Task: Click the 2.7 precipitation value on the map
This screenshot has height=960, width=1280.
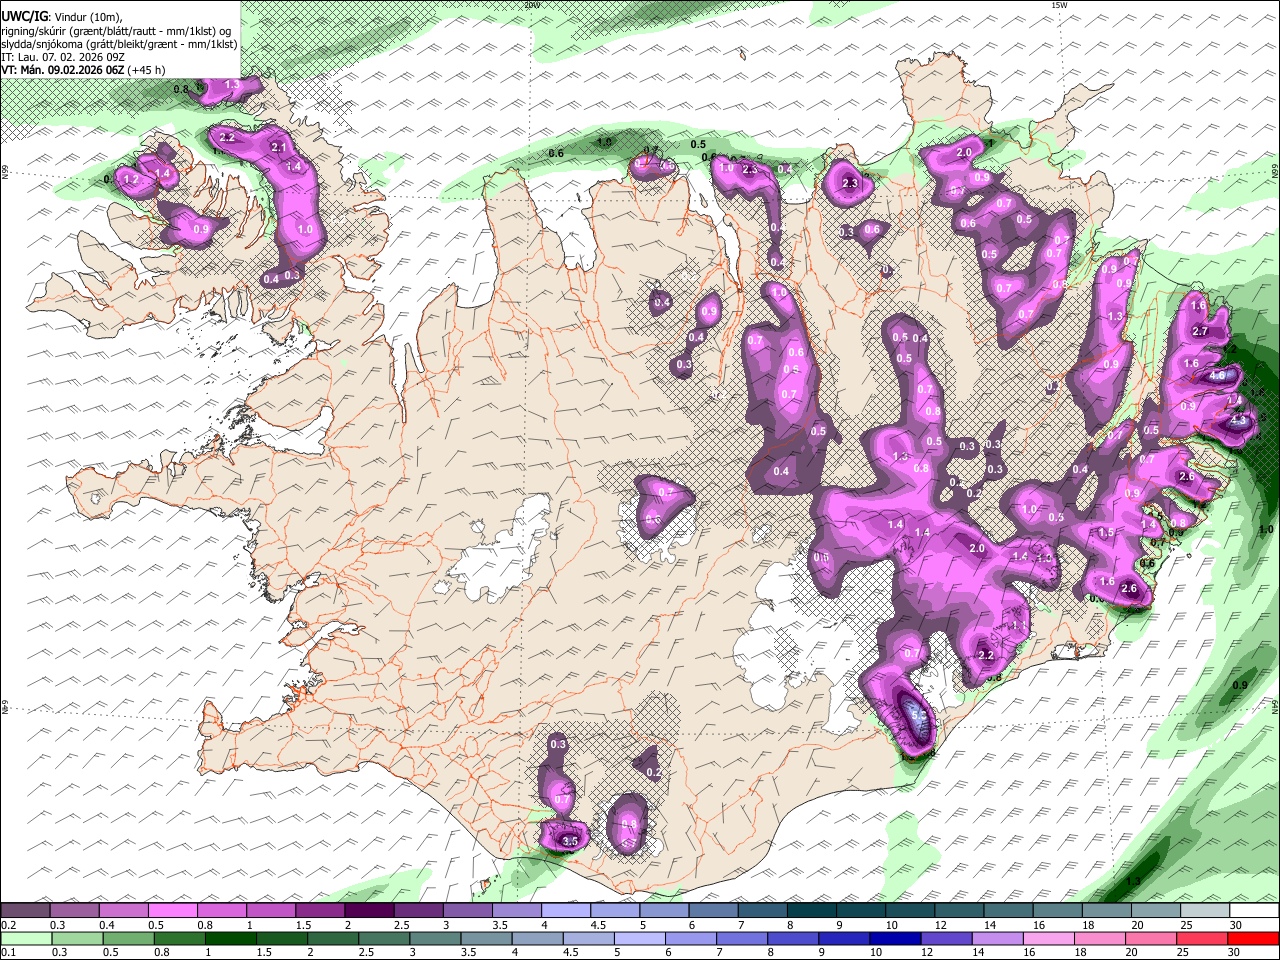Action: click(1201, 331)
